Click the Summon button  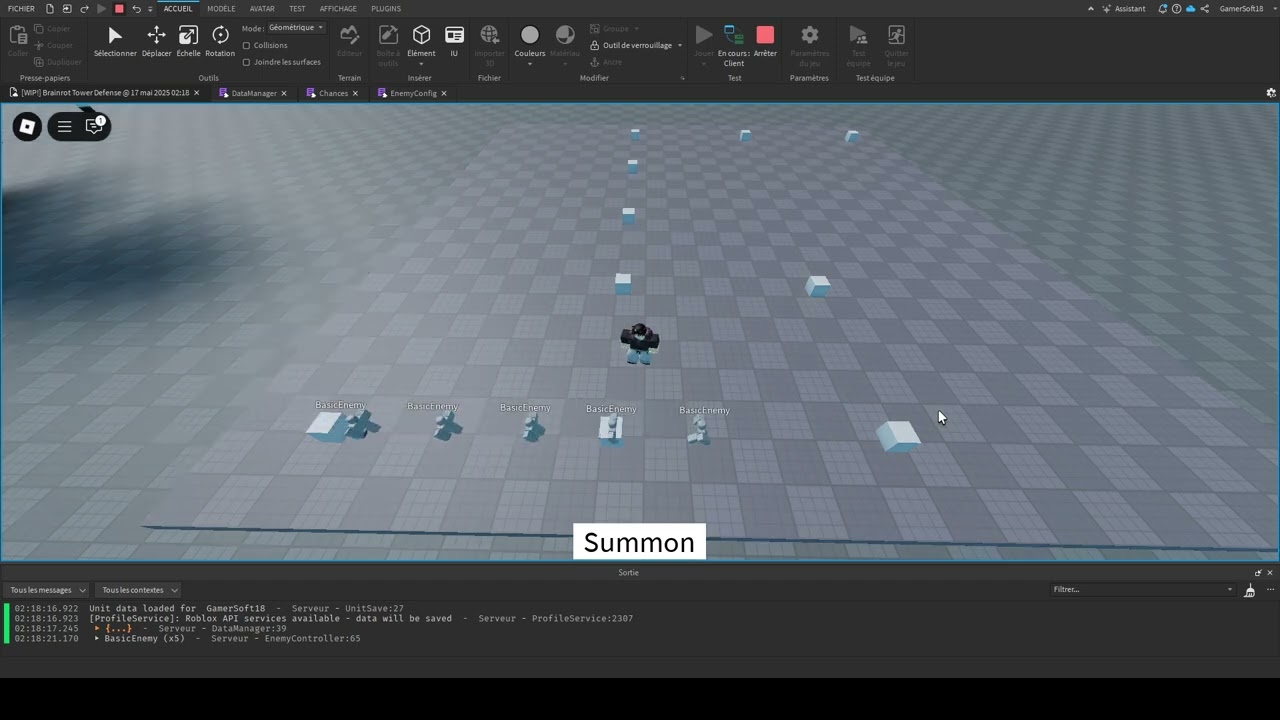[639, 542]
